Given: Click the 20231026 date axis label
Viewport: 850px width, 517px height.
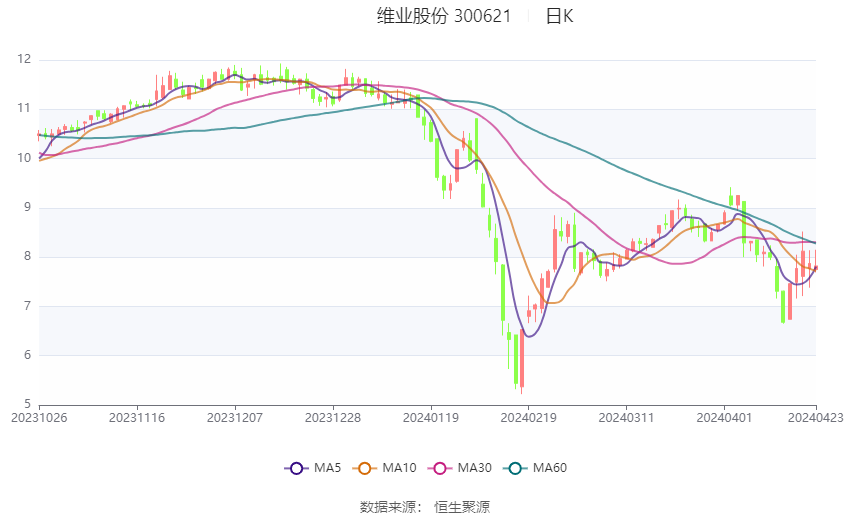Looking at the screenshot, I should [39, 418].
